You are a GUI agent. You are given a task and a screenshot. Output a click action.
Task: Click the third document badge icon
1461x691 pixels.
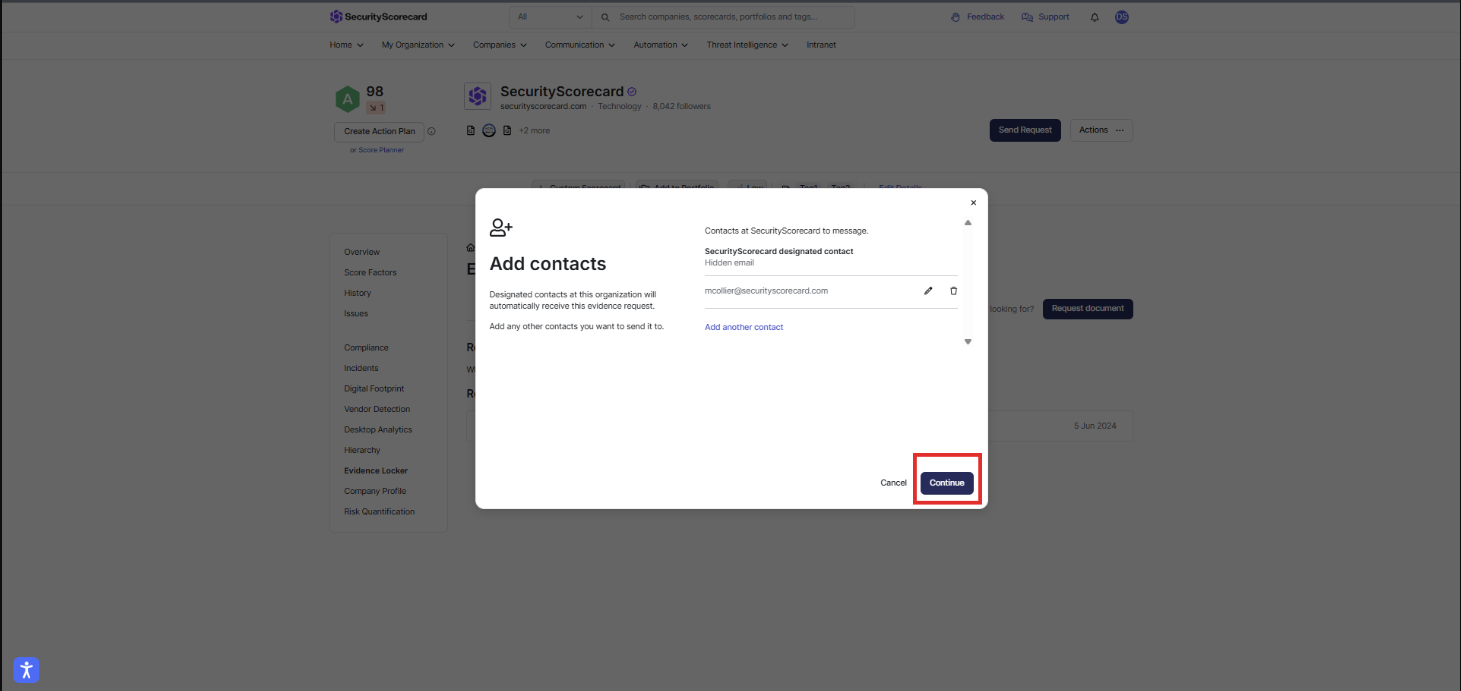pyautogui.click(x=507, y=130)
